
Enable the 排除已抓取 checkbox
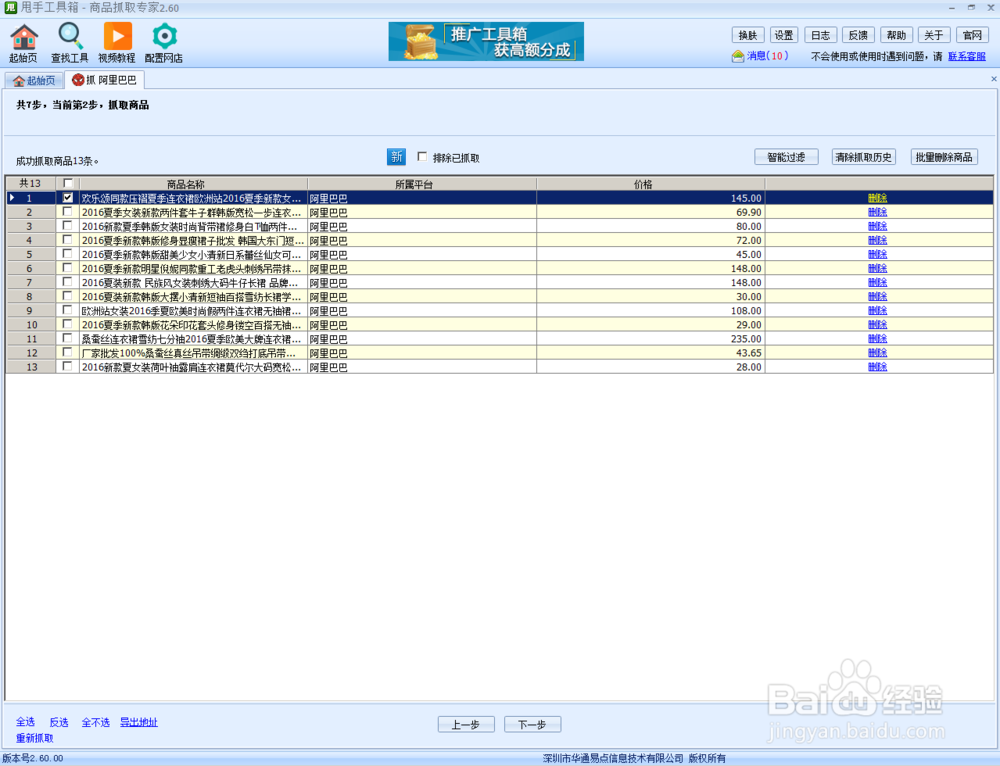pyautogui.click(x=422, y=156)
